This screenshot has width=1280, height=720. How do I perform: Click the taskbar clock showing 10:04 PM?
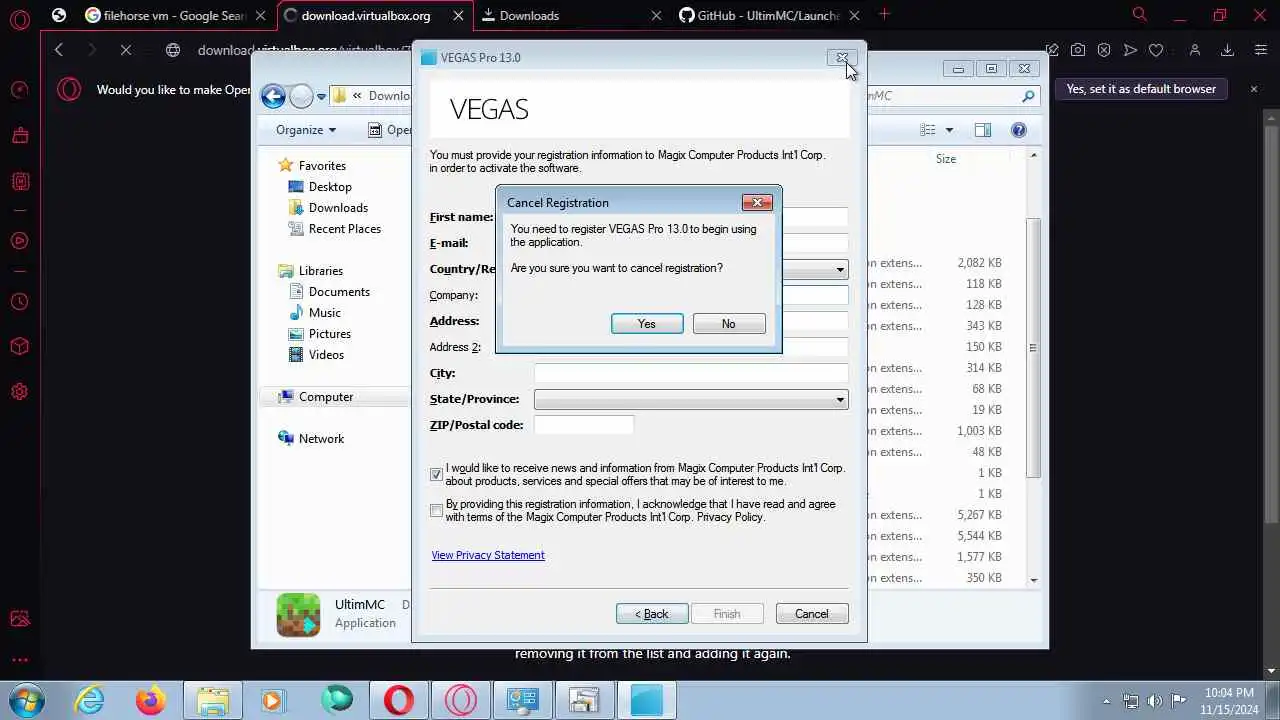(x=1229, y=700)
